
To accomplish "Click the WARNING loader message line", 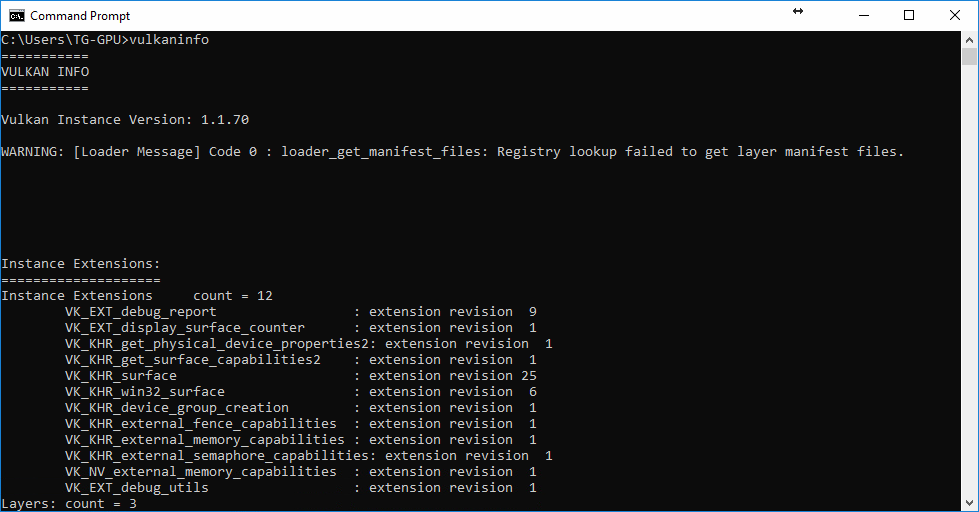I will 453,152.
